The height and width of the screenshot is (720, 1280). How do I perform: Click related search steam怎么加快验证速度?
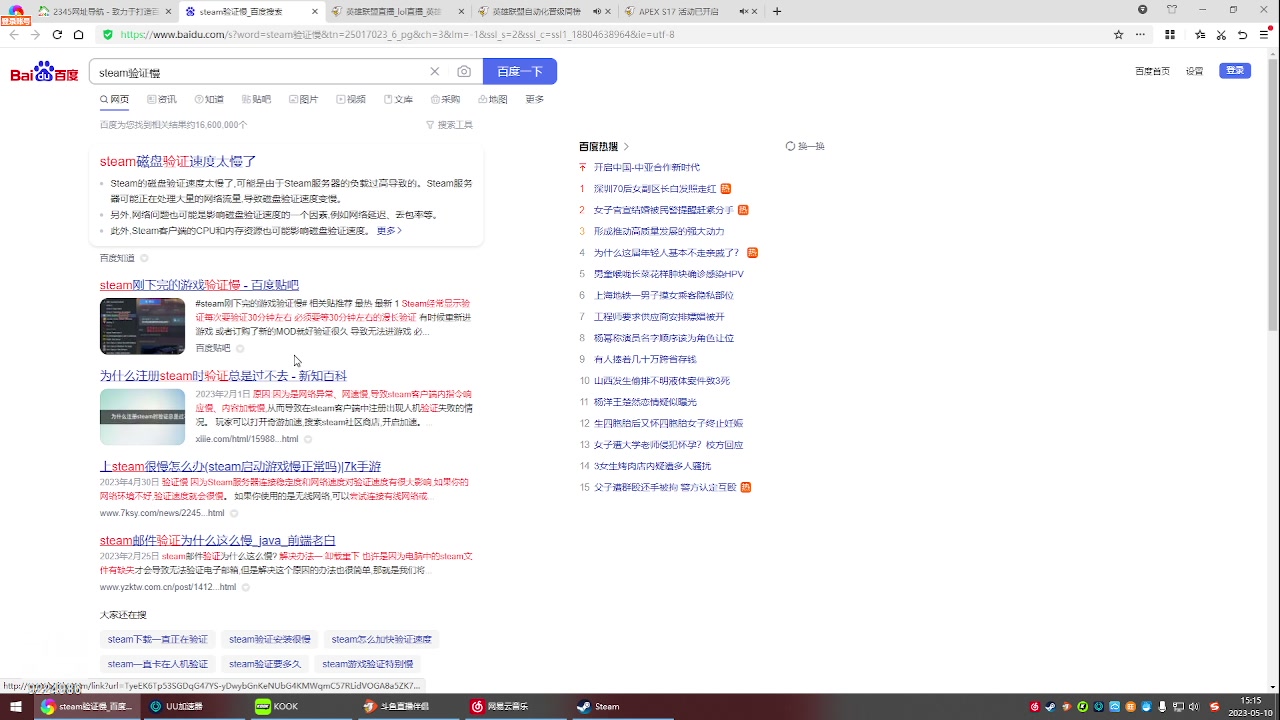click(x=381, y=639)
